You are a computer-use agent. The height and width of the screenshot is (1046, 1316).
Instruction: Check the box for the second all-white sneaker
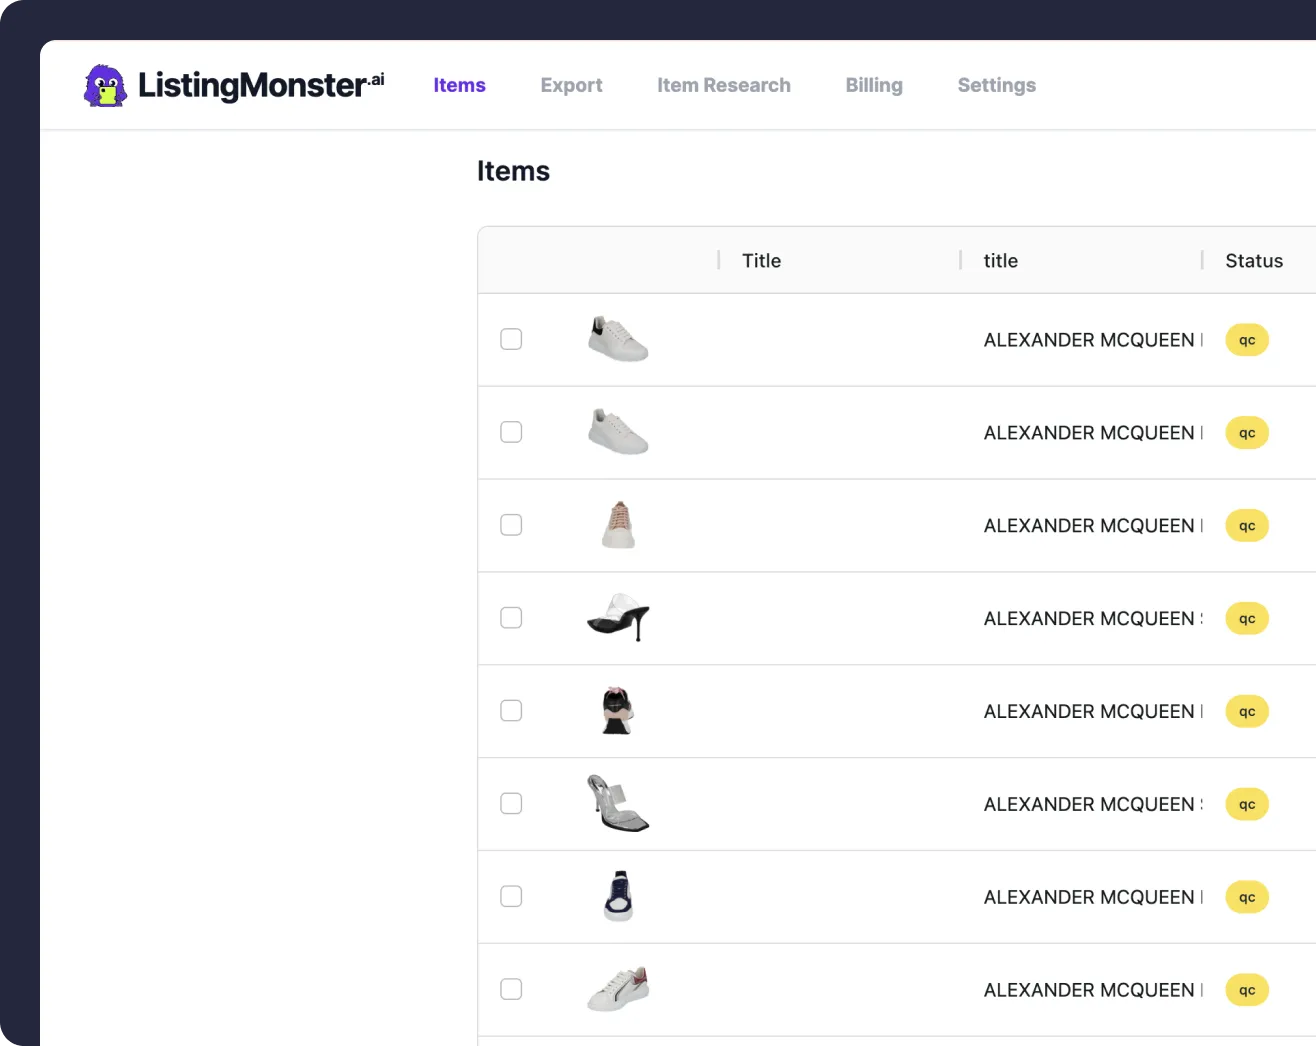click(511, 432)
